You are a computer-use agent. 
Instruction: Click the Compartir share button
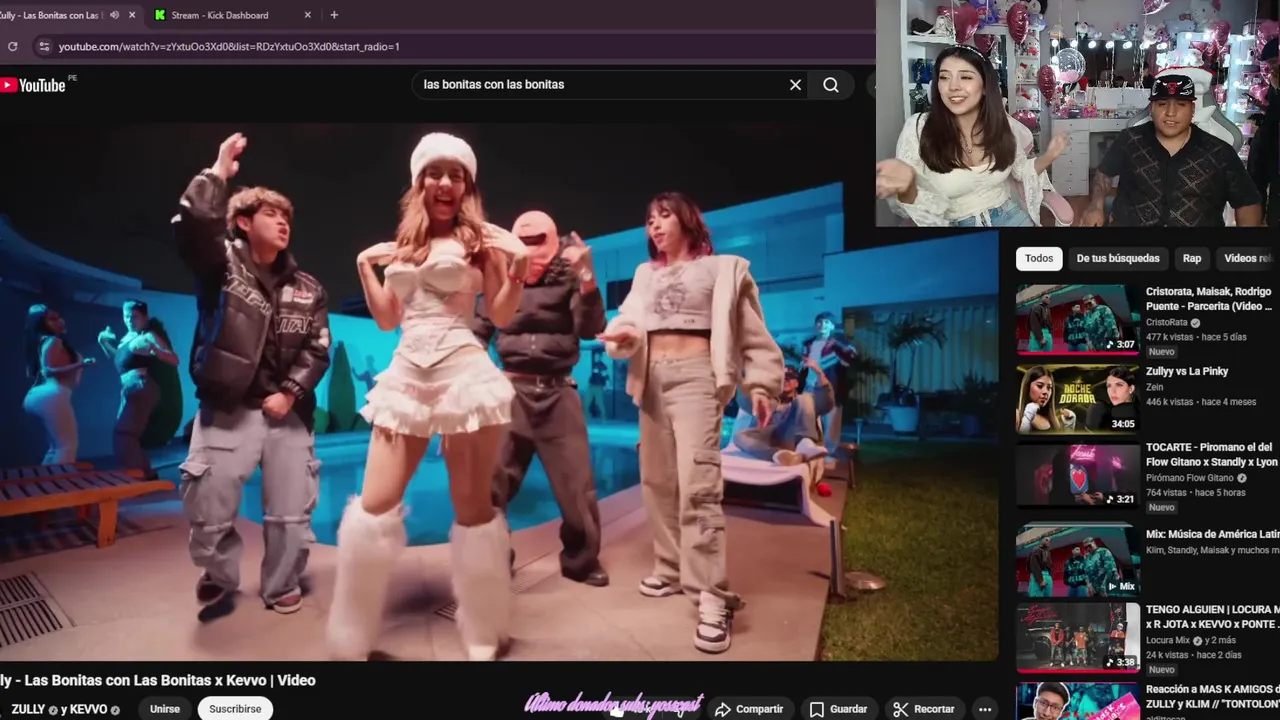point(749,709)
